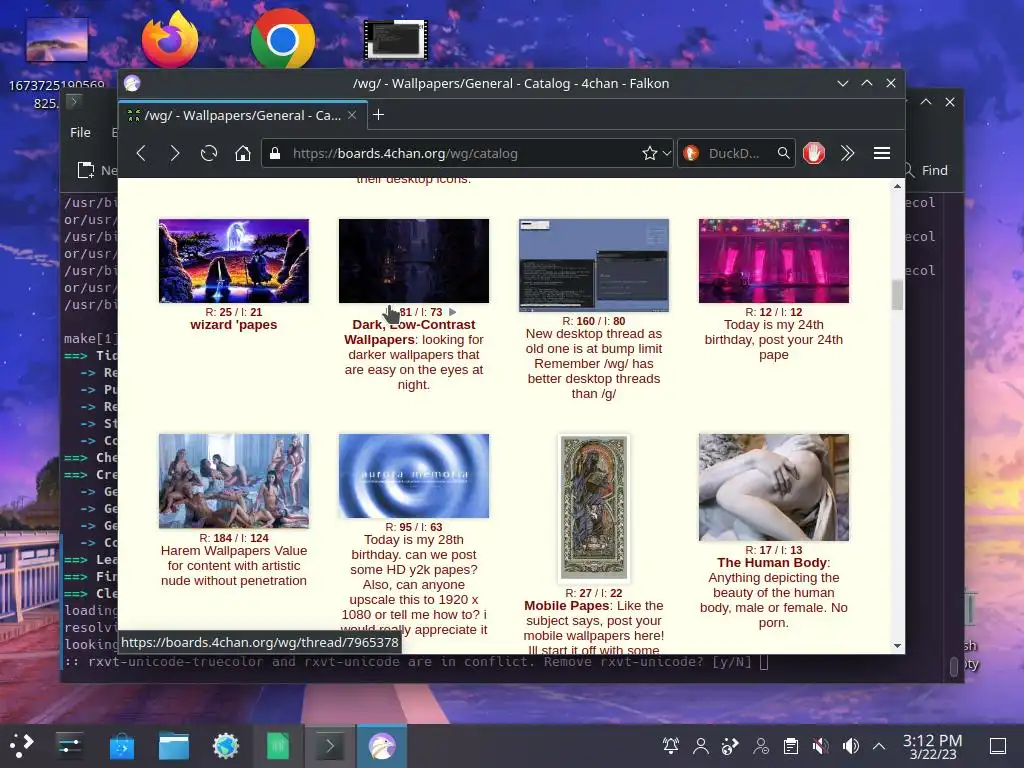This screenshot has height=768, width=1024.
Task: Click the search magnifier icon in Falkon
Action: 784,153
